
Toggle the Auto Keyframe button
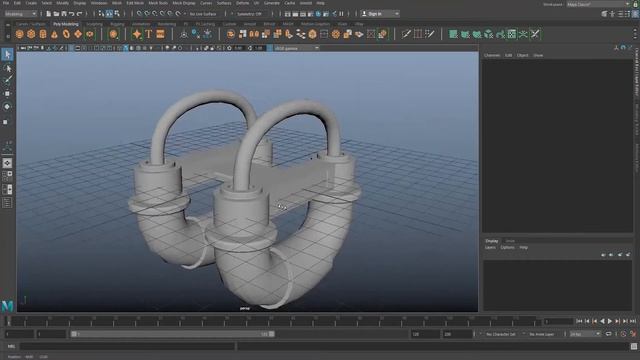coord(624,334)
